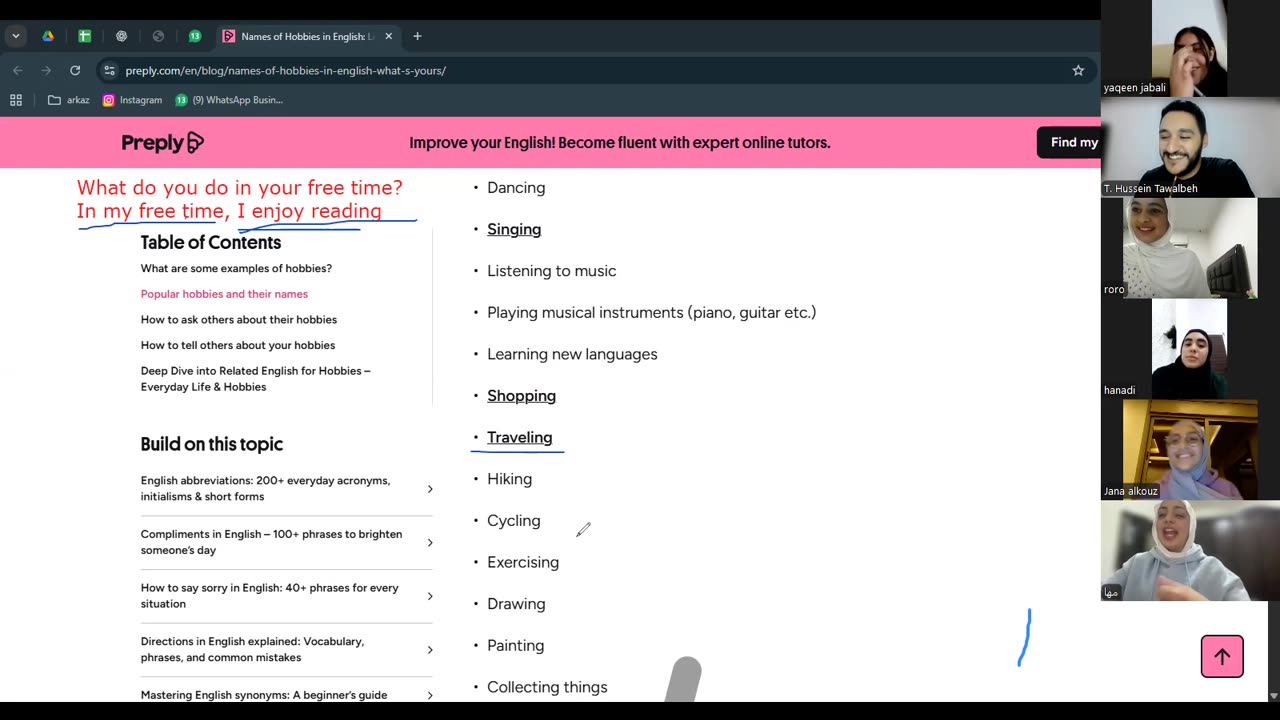Switch to the grey globe tab
The width and height of the screenshot is (1280, 720).
click(x=158, y=36)
